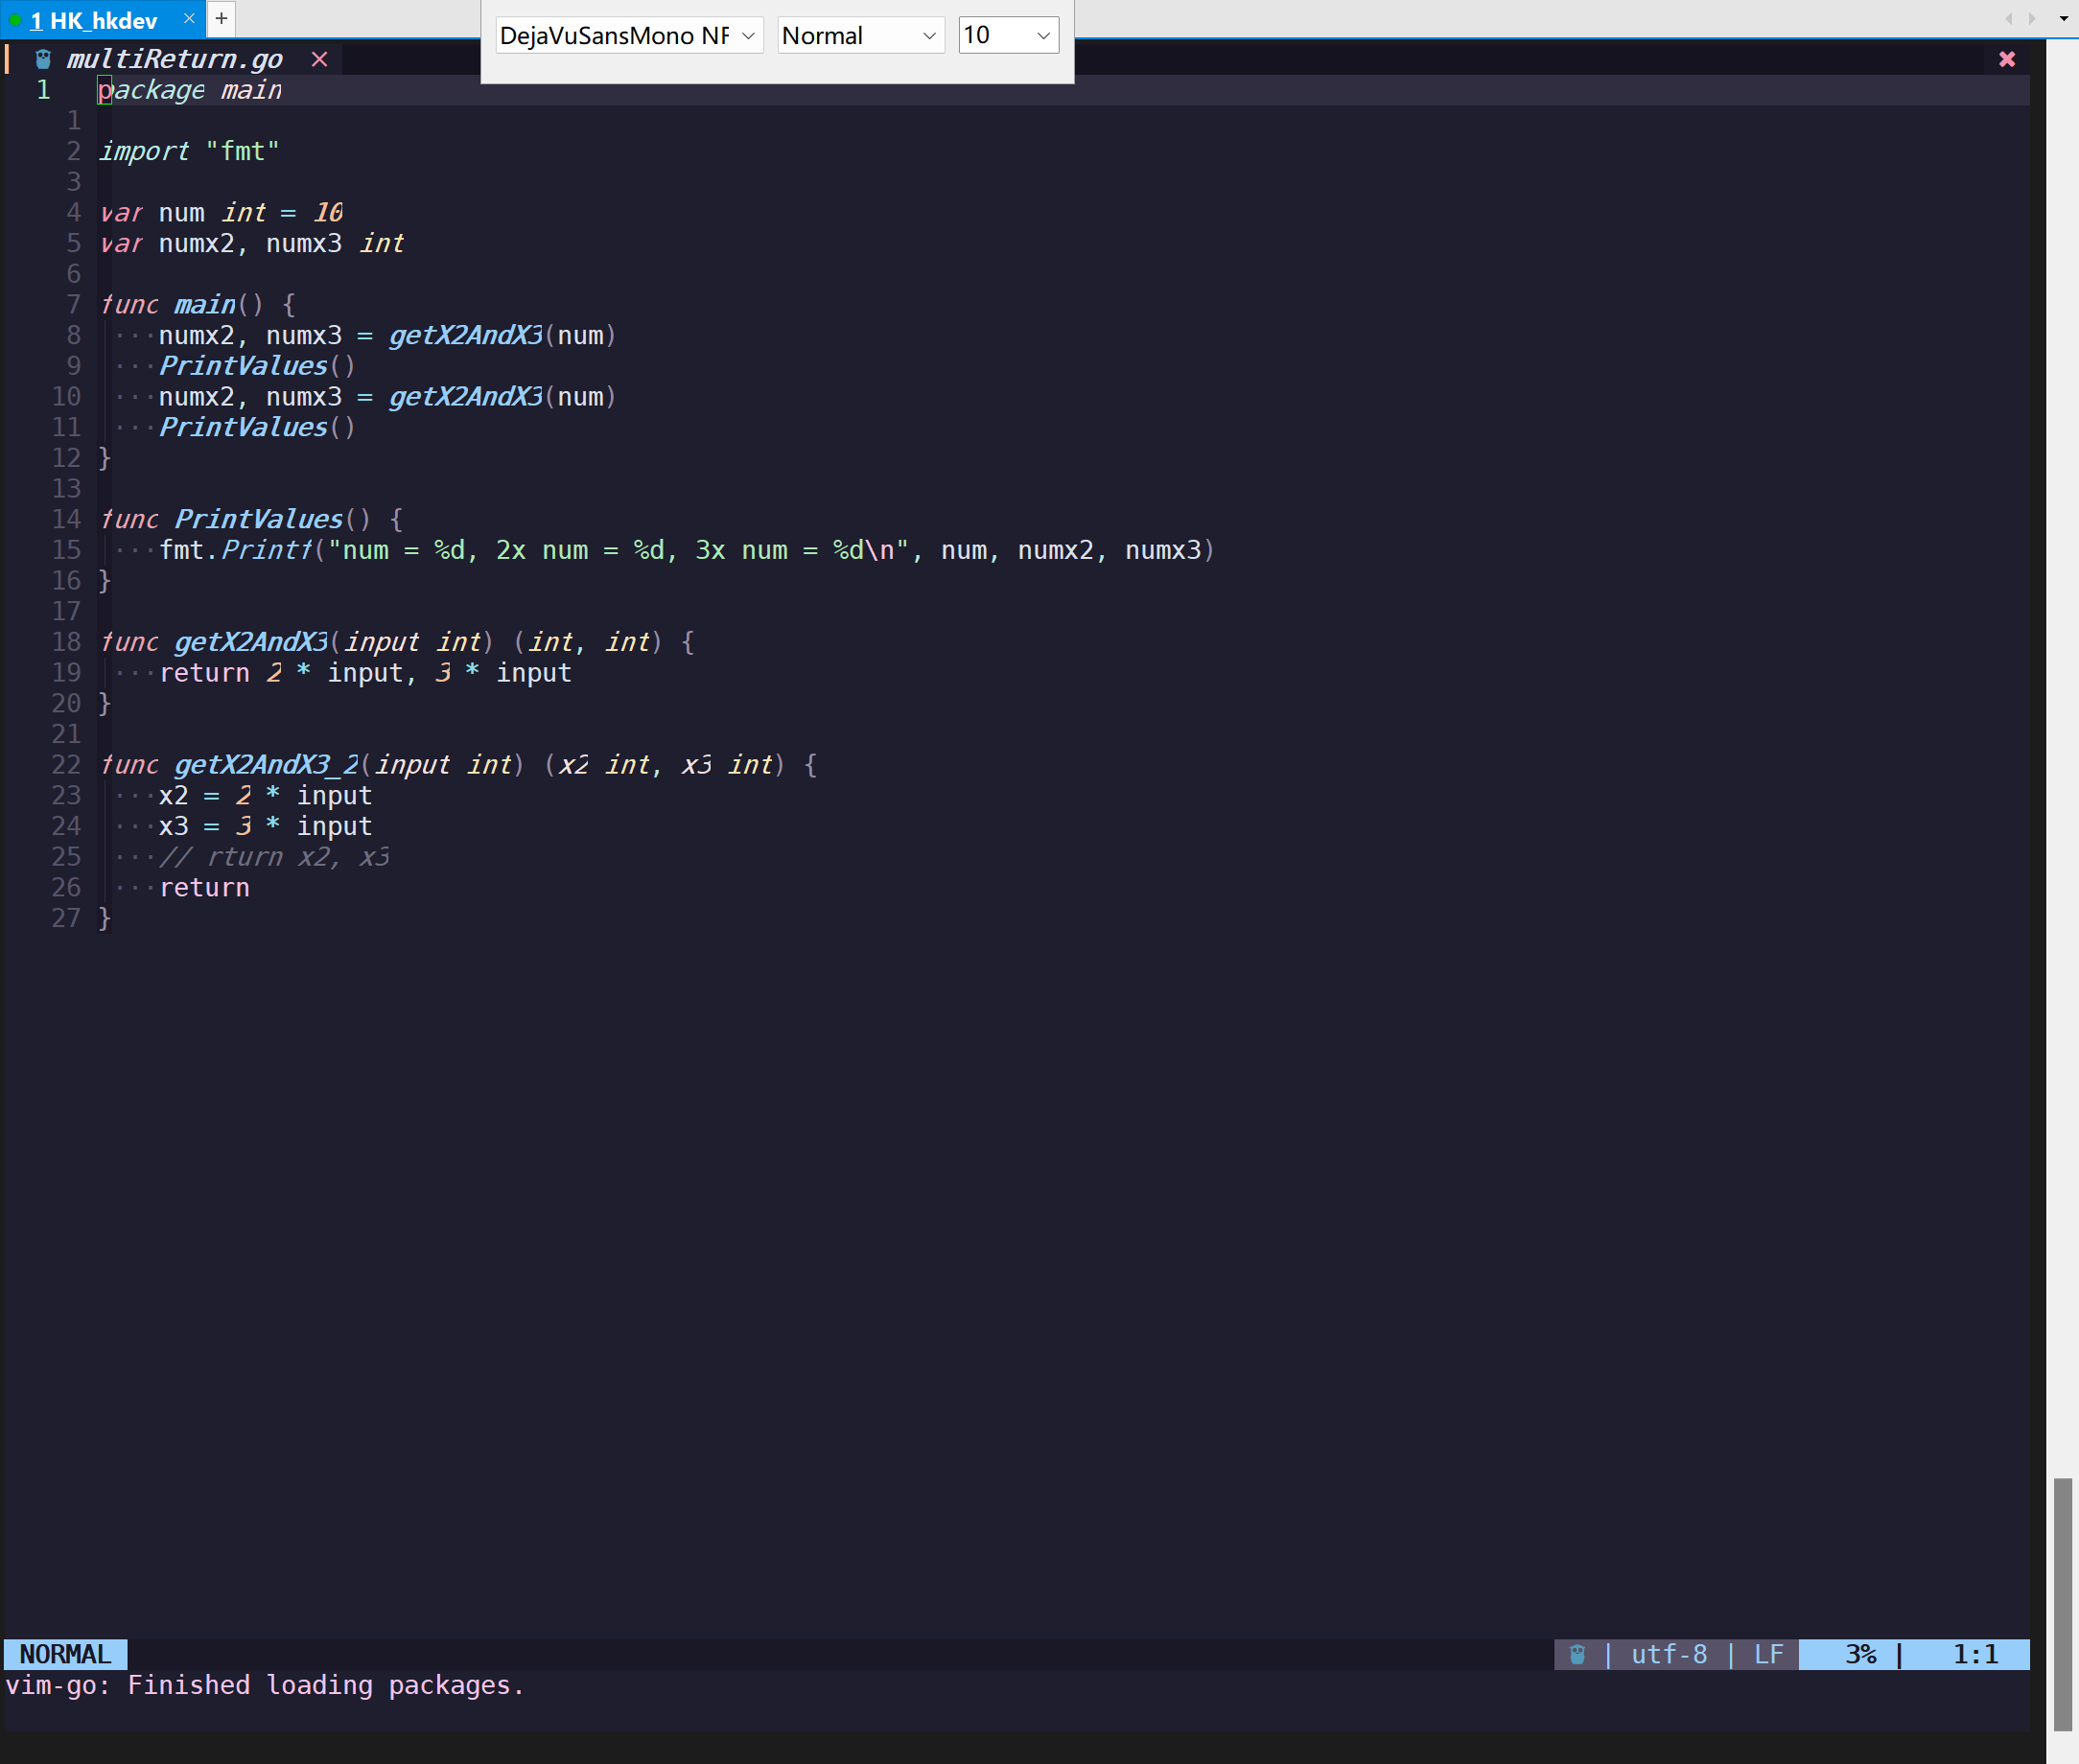
Task: Close the HK_hkdev session tab
Action: (189, 19)
